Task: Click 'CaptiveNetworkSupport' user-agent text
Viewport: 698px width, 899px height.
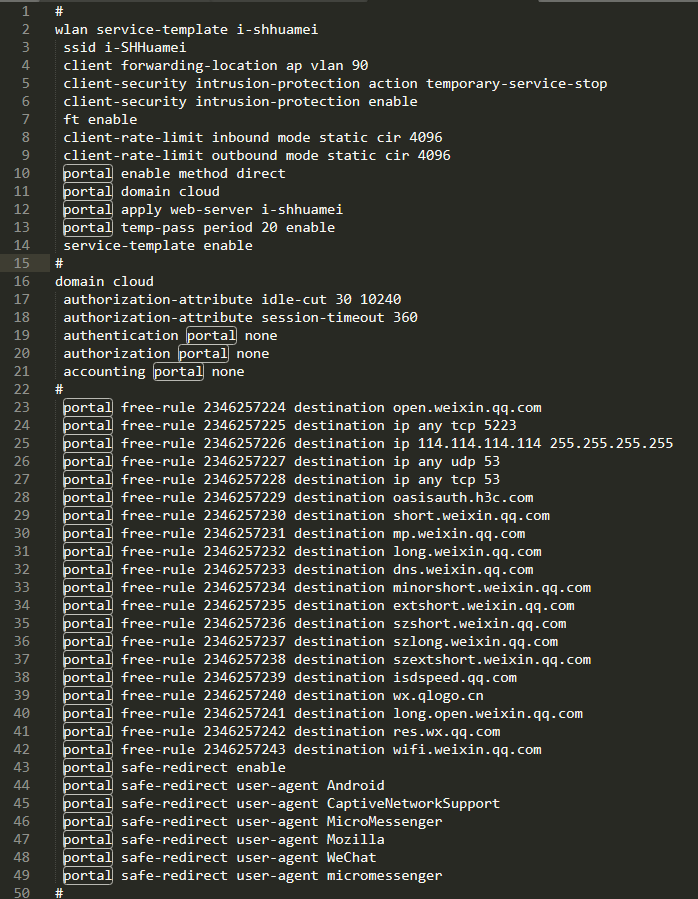Action: point(413,804)
